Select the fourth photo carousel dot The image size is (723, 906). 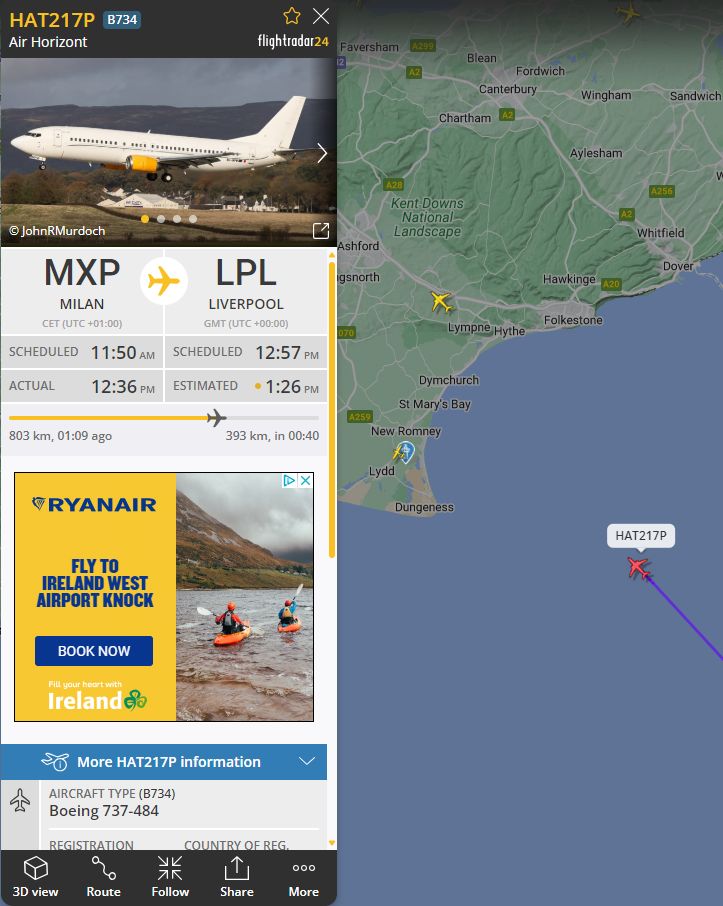[x=193, y=219]
